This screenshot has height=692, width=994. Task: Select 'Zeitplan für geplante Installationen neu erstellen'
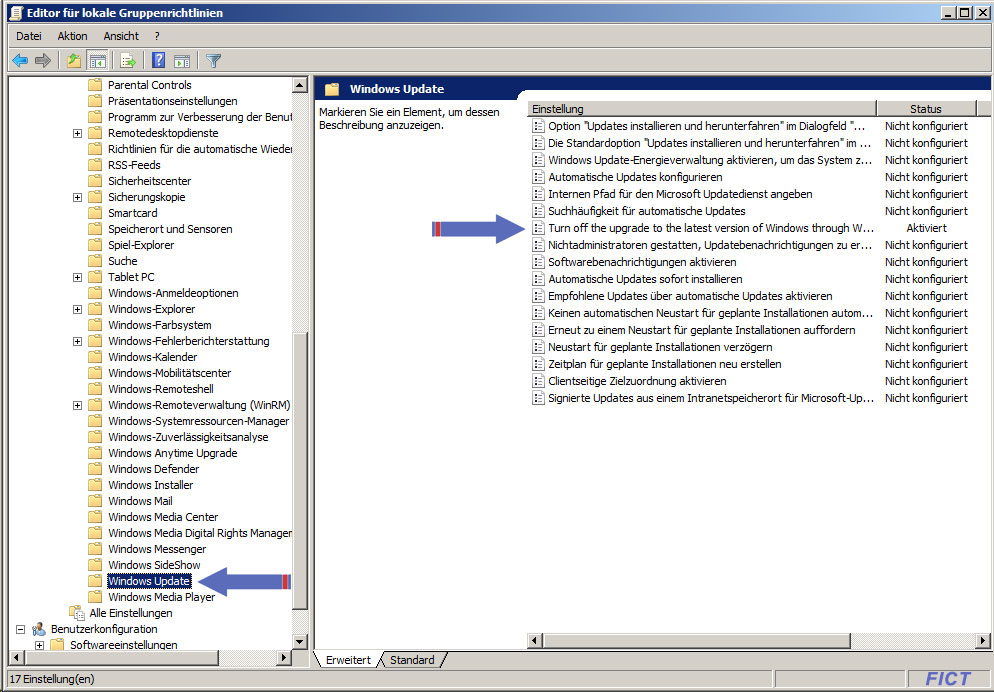point(665,364)
